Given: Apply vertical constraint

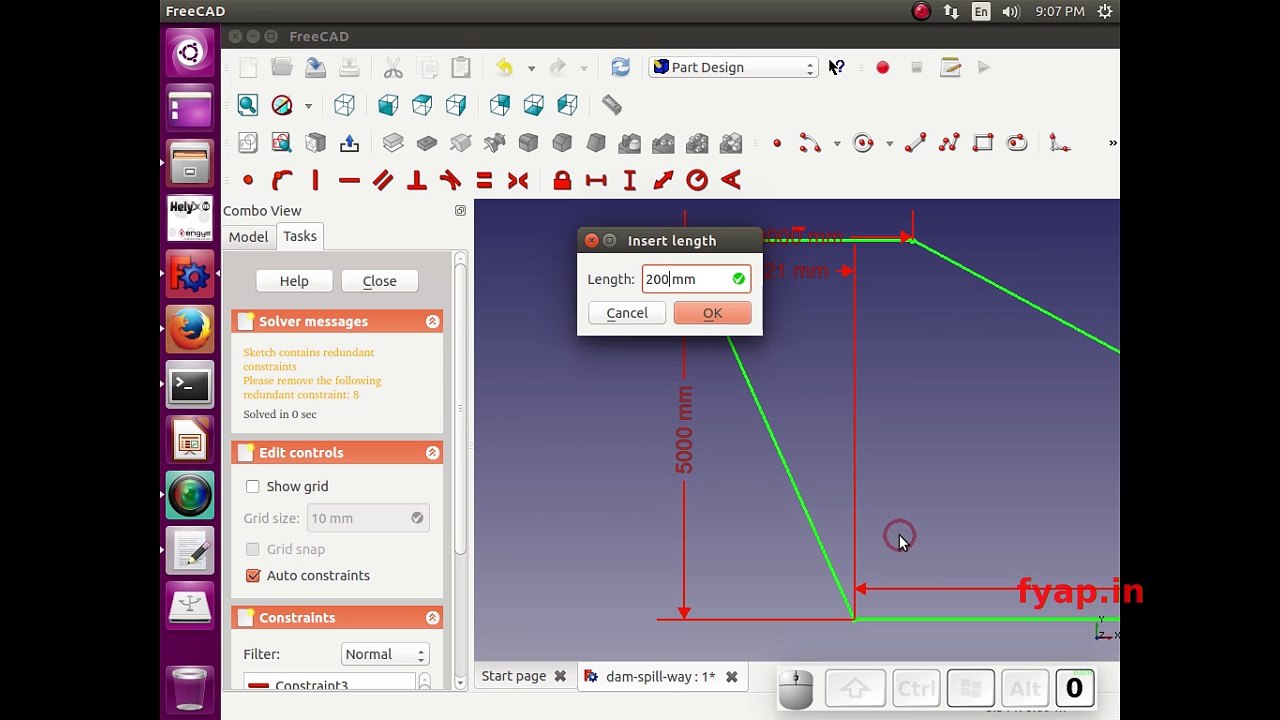Looking at the screenshot, I should coord(315,181).
